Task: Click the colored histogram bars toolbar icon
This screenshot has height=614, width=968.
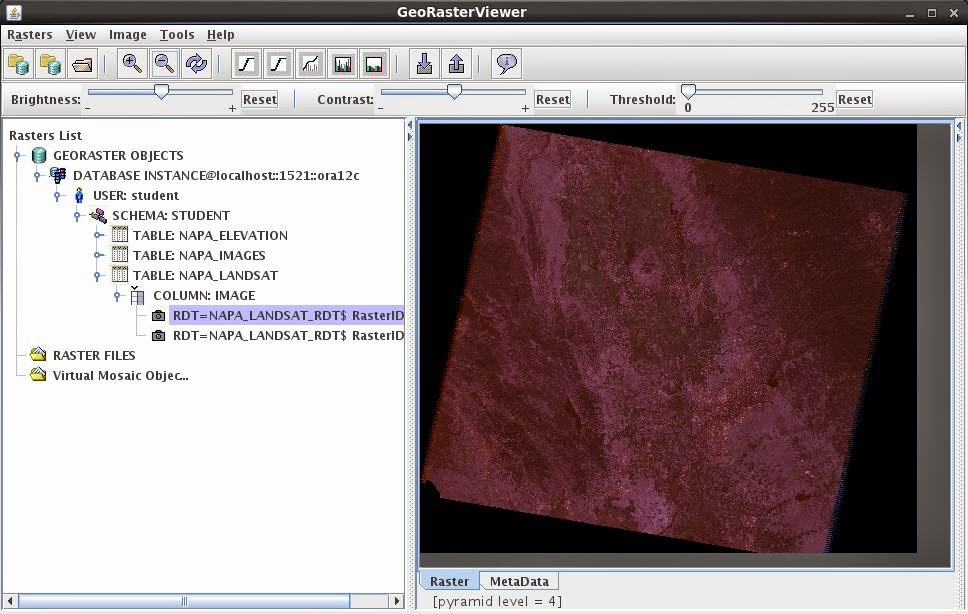Action: click(x=342, y=64)
